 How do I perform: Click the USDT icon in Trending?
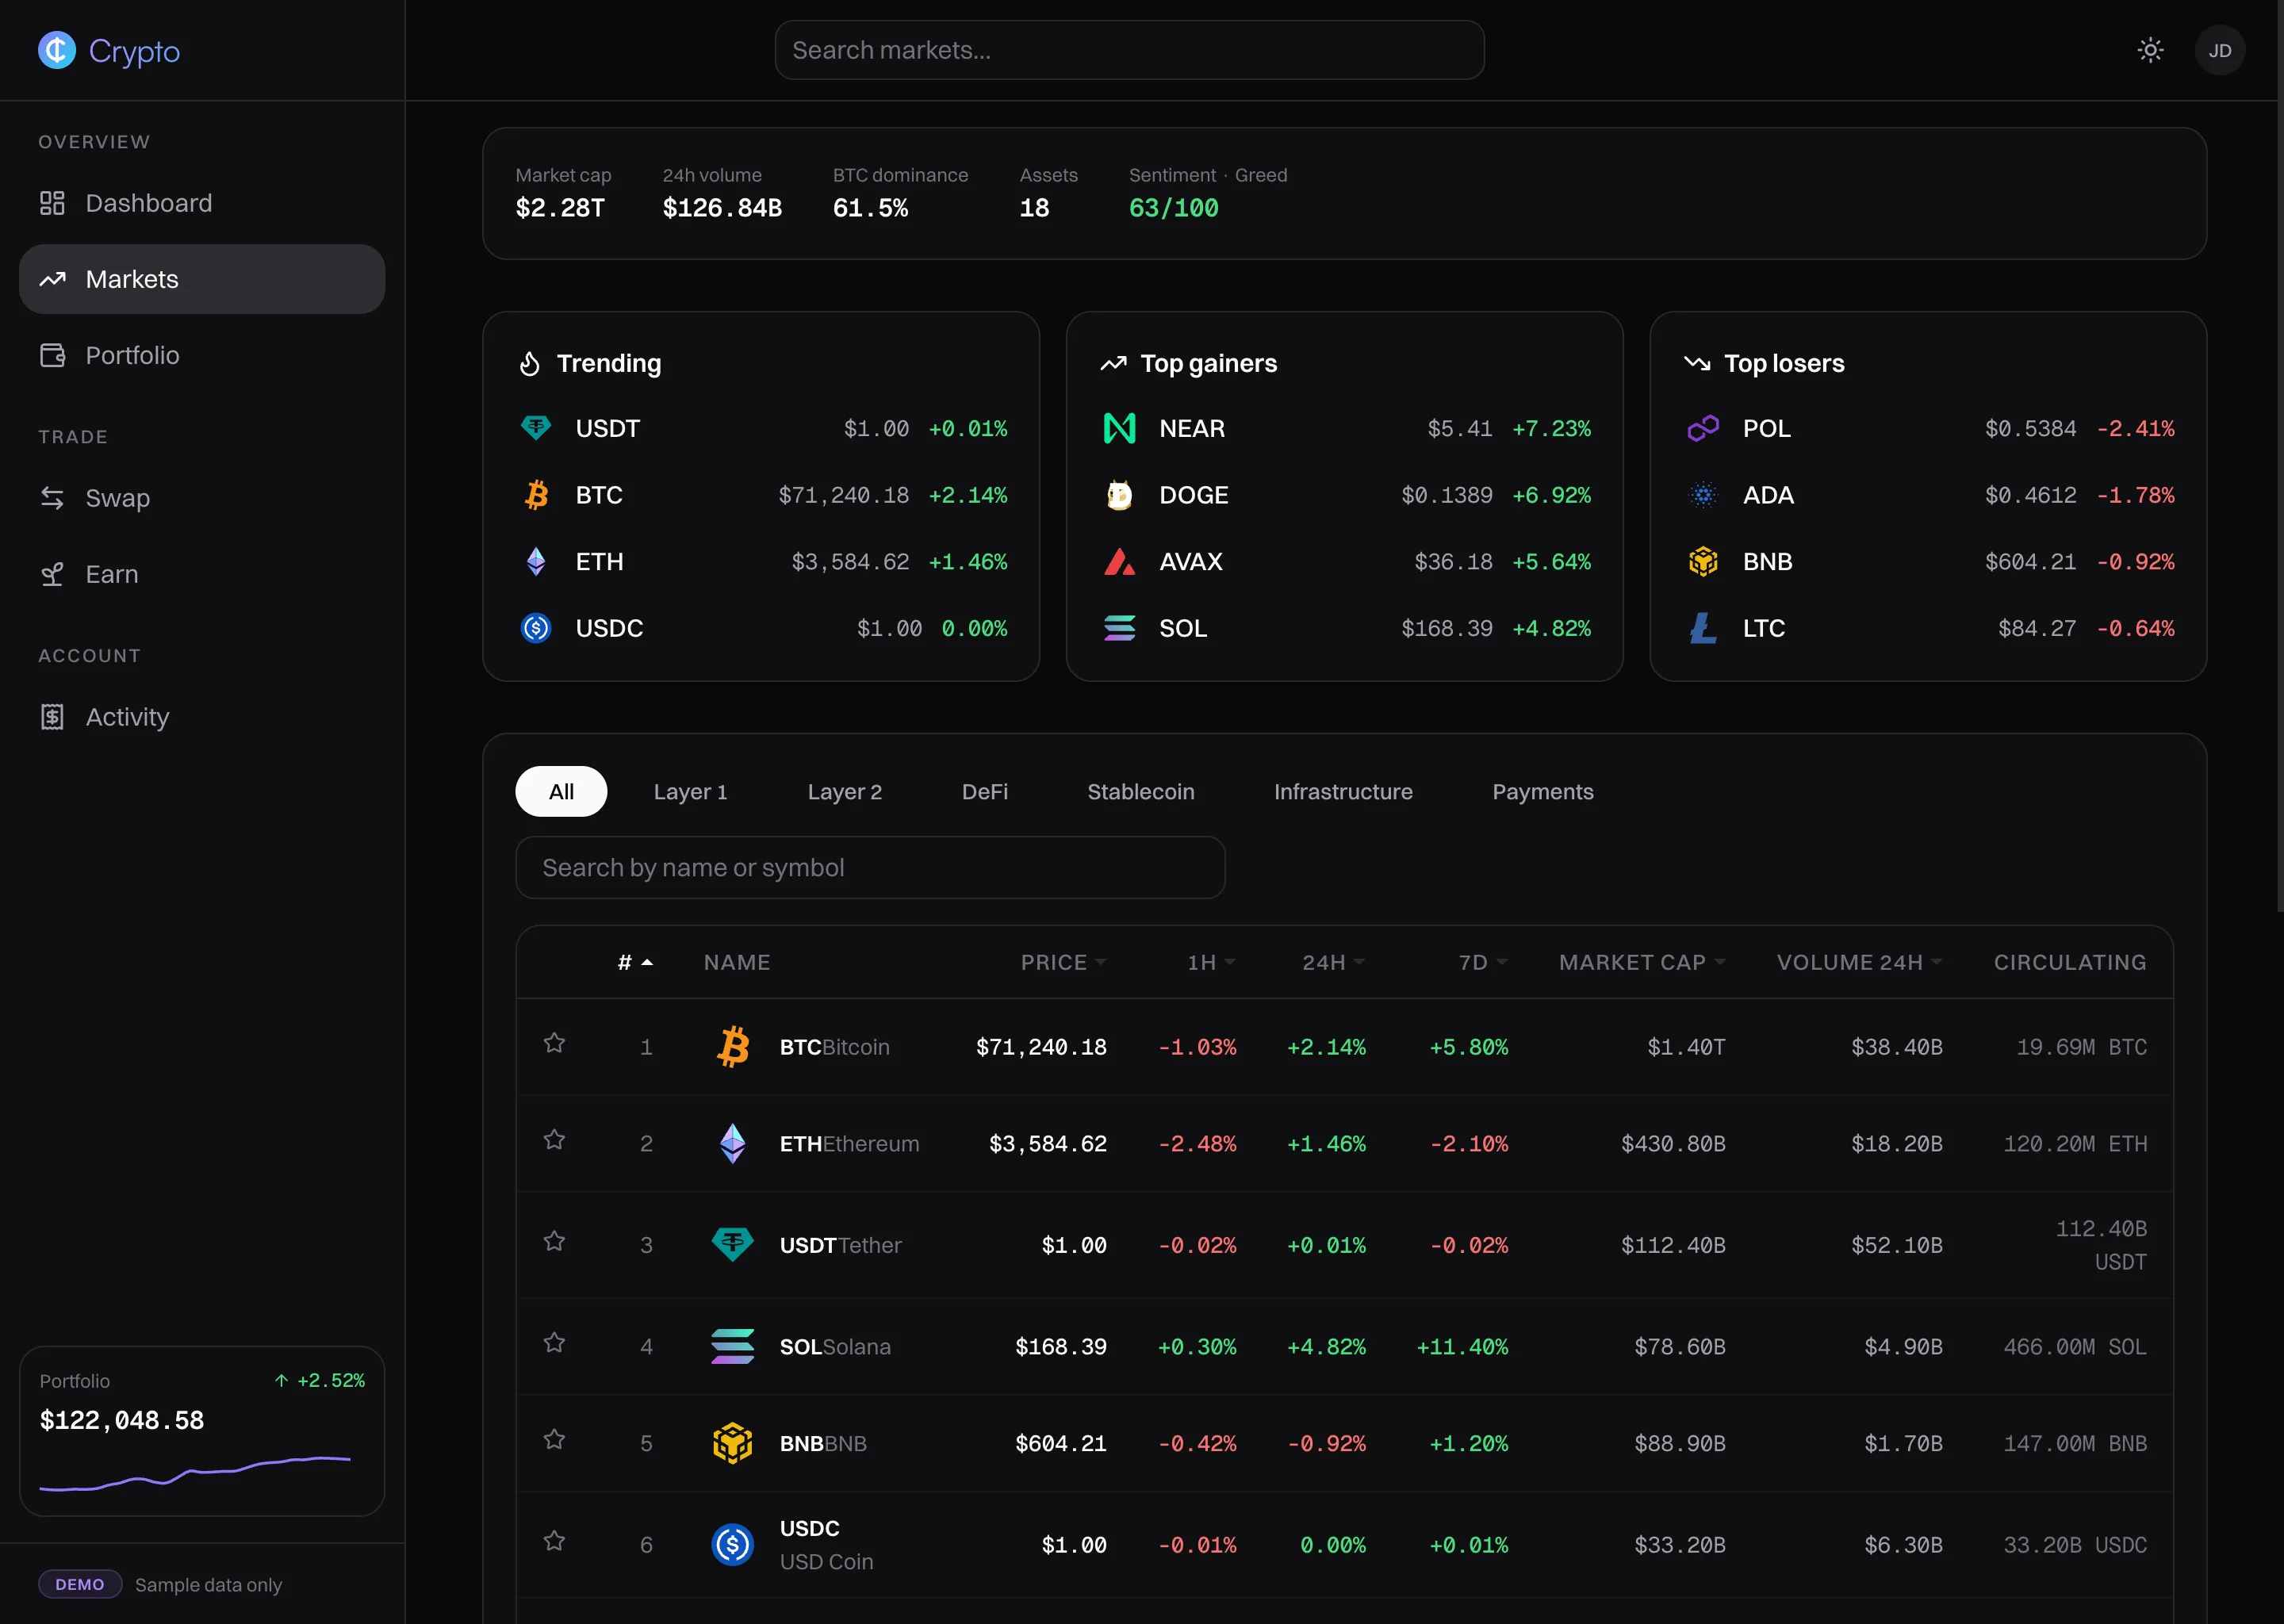coord(536,428)
